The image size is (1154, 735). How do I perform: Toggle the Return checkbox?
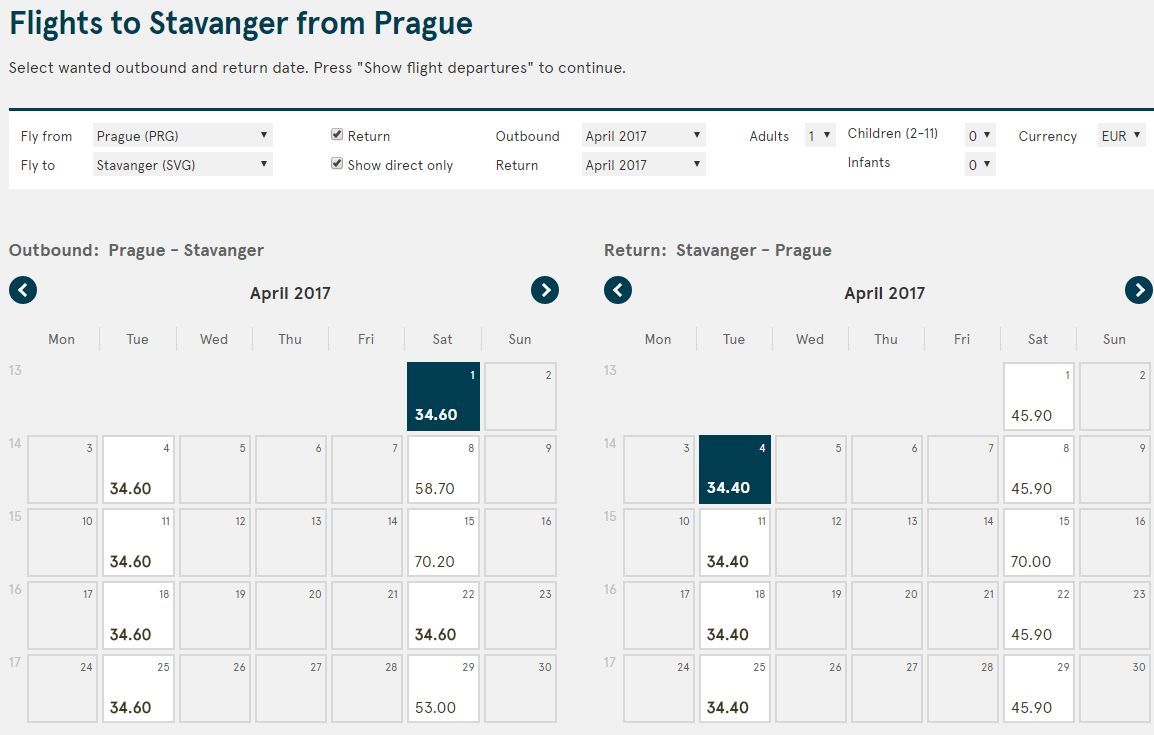pyautogui.click(x=336, y=135)
